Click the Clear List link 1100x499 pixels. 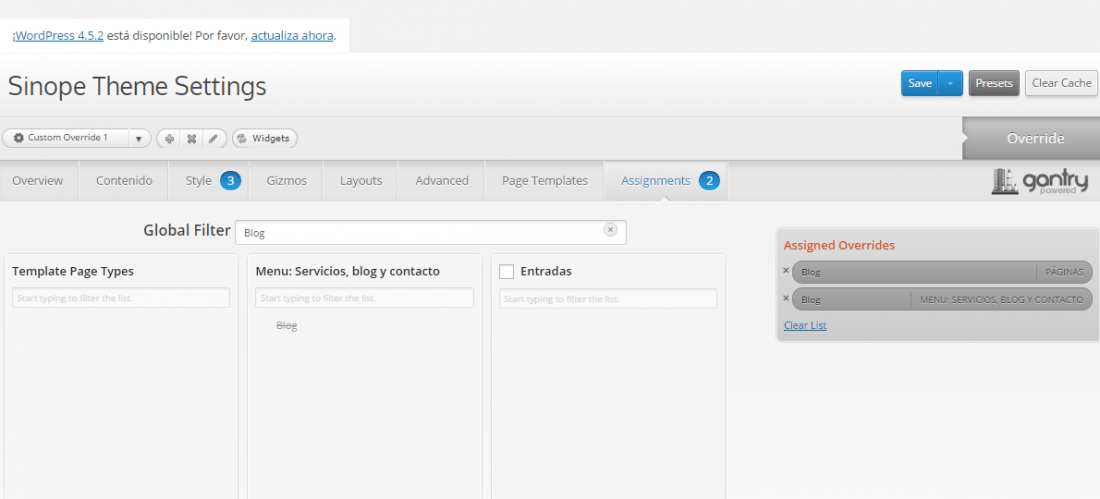pyautogui.click(x=805, y=326)
